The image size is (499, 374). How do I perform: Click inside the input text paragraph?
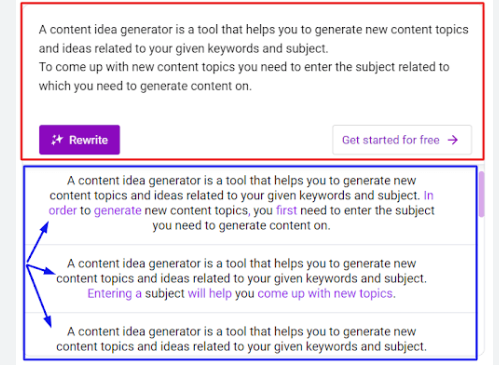(253, 58)
